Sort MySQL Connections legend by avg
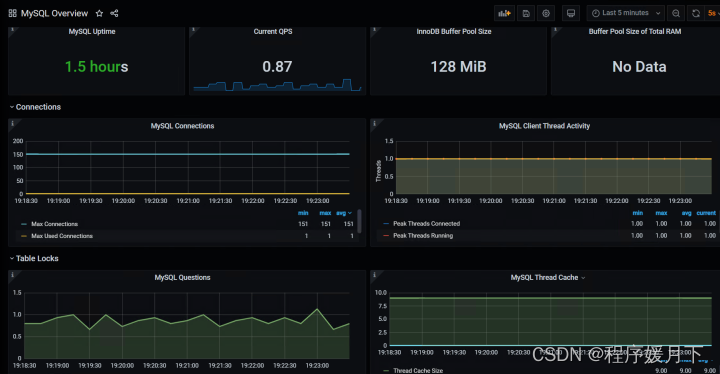This screenshot has width=720, height=374. pyautogui.click(x=343, y=213)
